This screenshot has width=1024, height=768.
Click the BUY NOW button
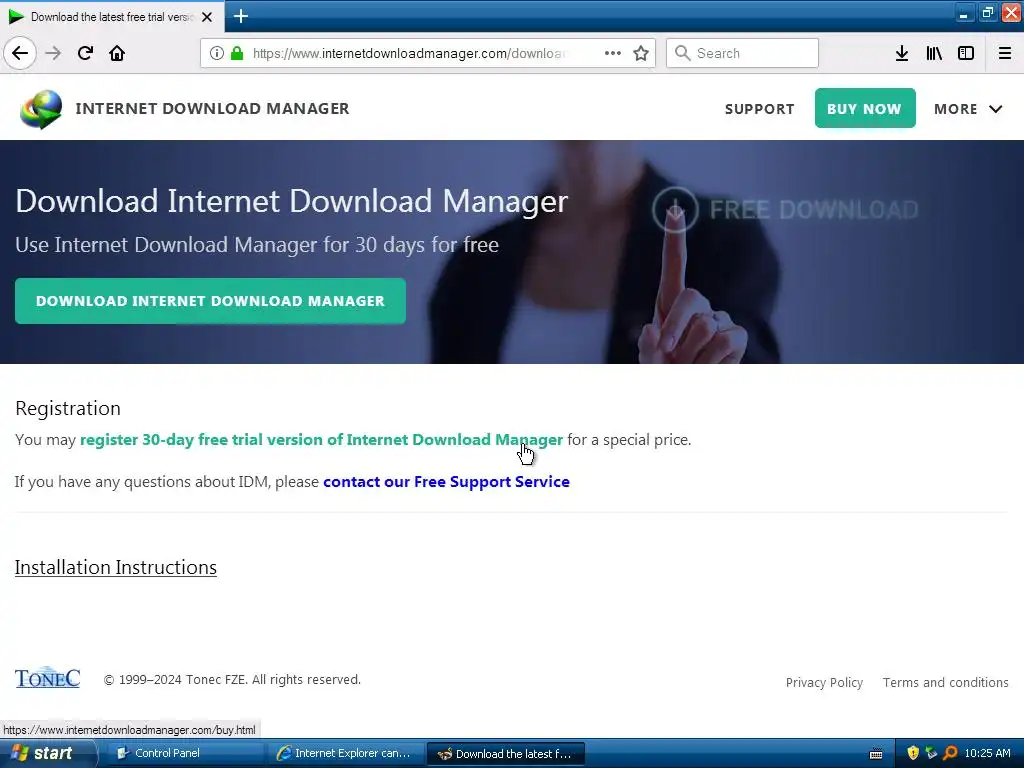click(865, 108)
